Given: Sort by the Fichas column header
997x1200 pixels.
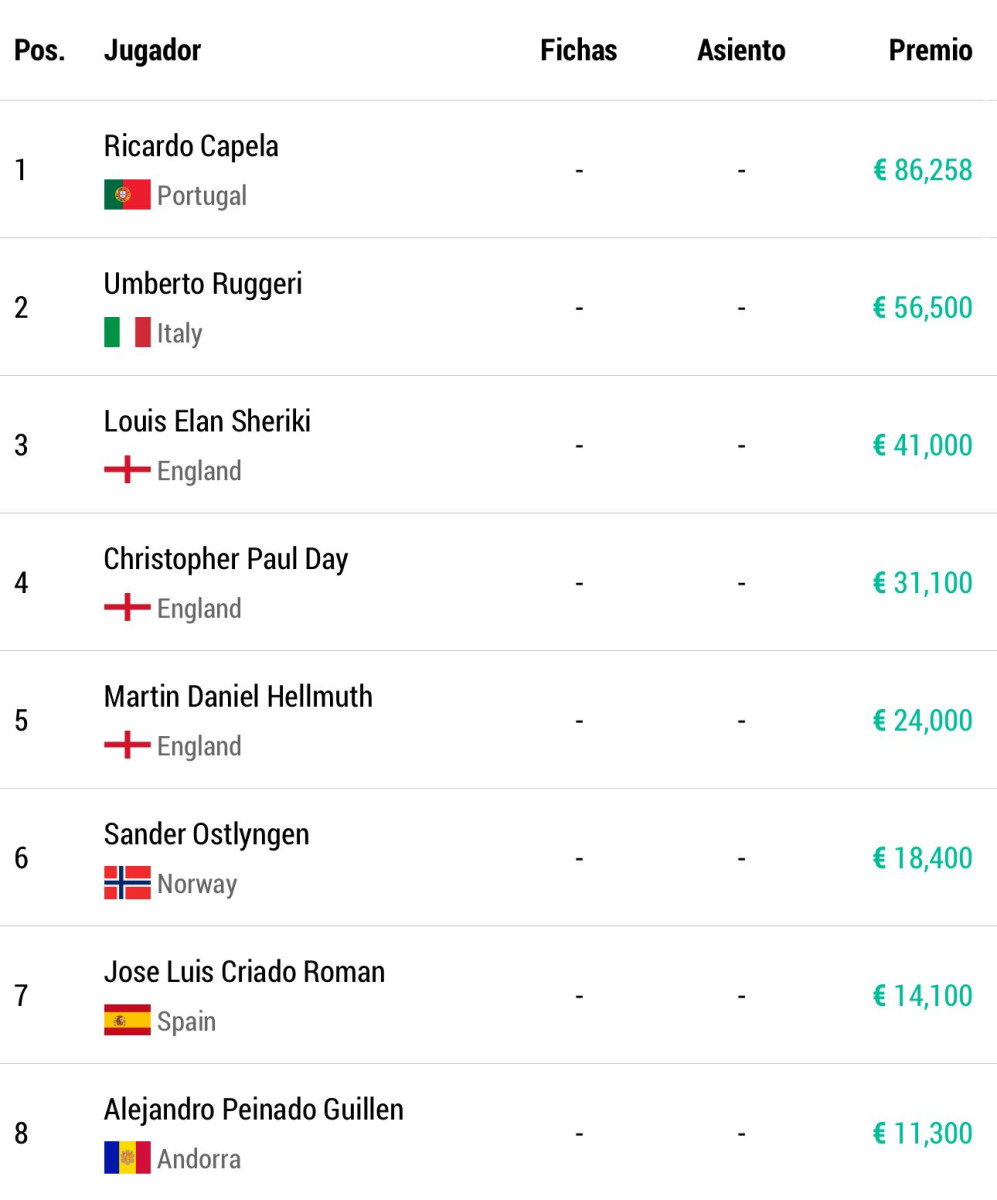Looking at the screenshot, I should pyautogui.click(x=579, y=51).
